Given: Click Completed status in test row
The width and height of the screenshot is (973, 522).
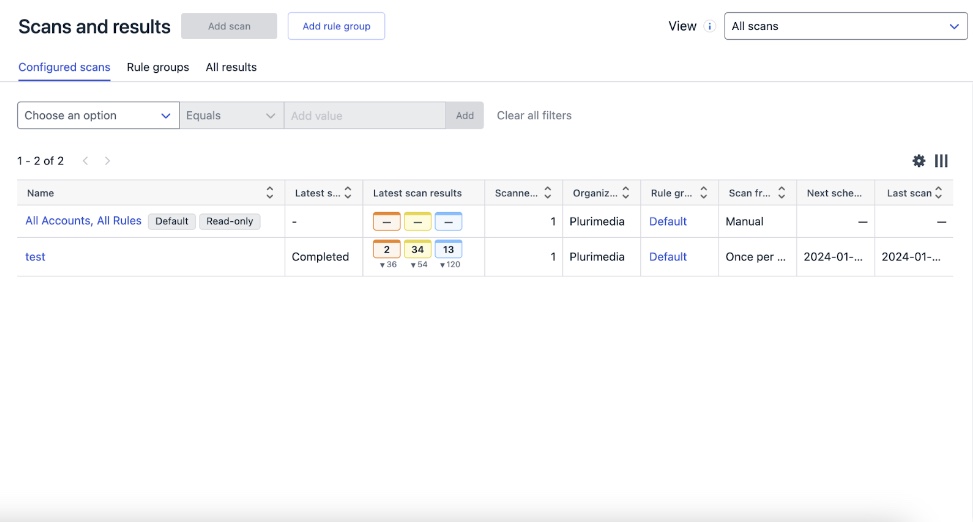Looking at the screenshot, I should tap(320, 256).
